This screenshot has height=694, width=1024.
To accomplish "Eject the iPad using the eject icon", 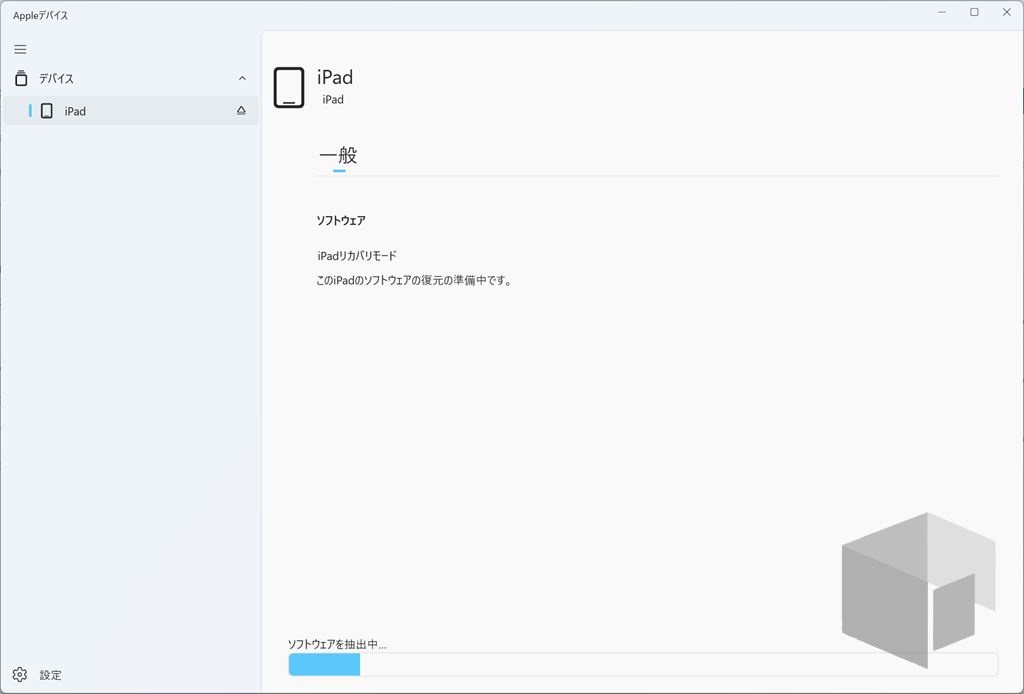I will tap(241, 111).
